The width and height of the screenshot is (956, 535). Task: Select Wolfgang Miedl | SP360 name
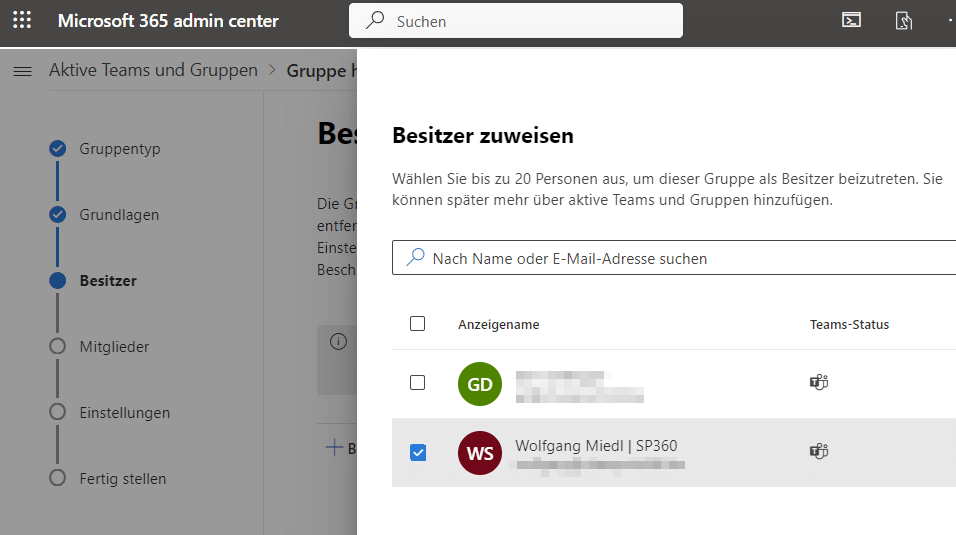(x=596, y=445)
